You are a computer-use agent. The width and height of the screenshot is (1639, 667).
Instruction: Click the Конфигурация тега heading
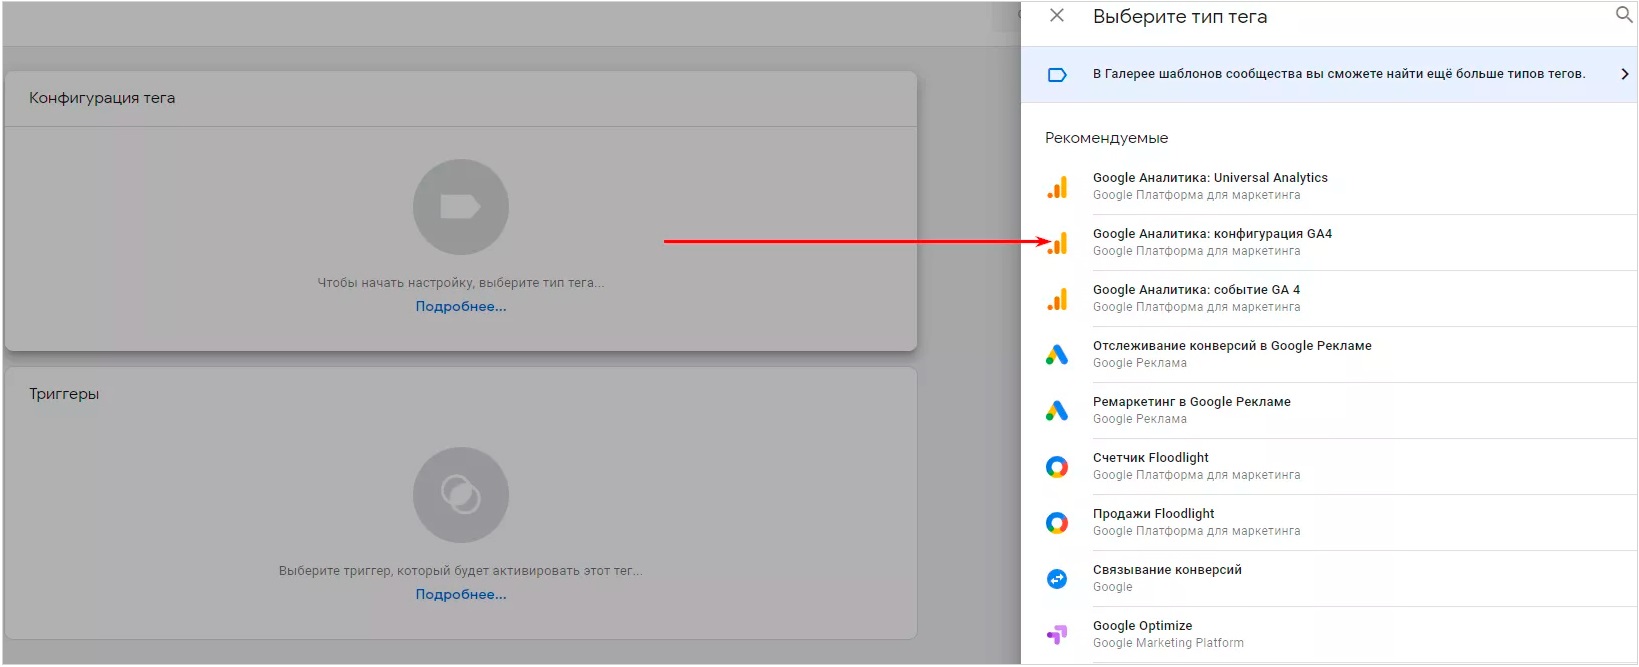point(102,98)
